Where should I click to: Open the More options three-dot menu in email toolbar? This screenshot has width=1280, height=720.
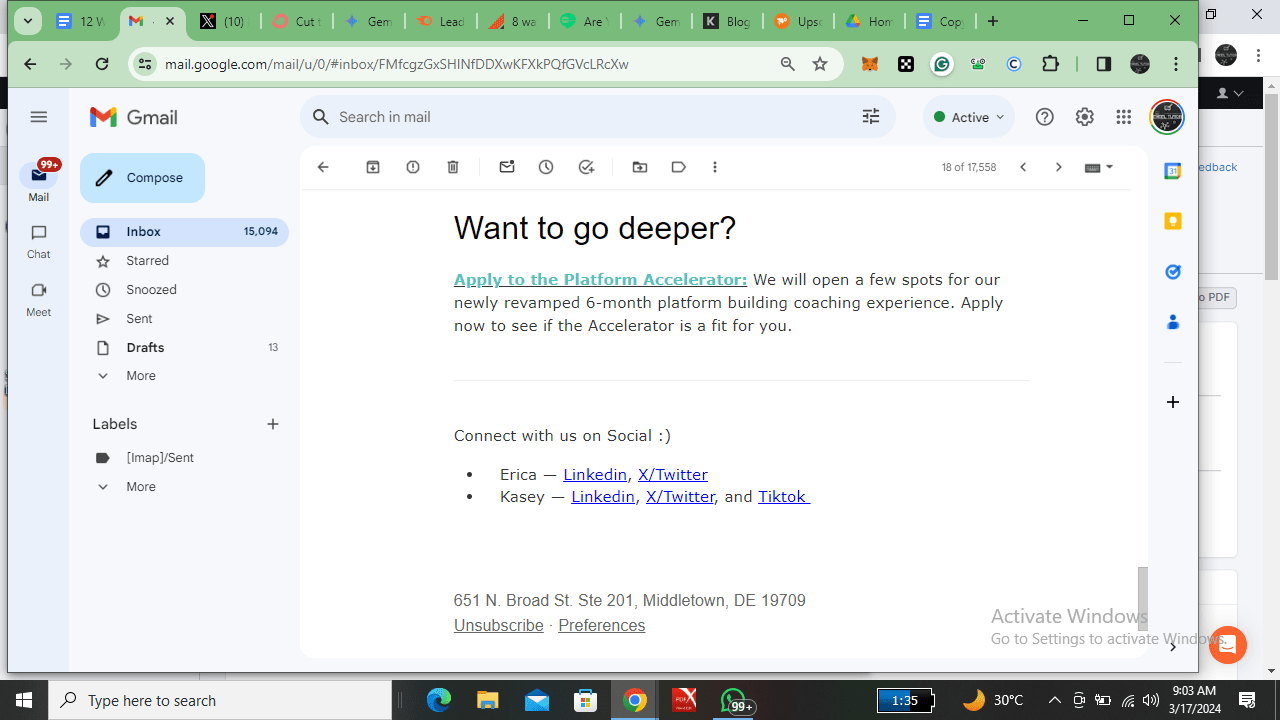click(x=715, y=167)
